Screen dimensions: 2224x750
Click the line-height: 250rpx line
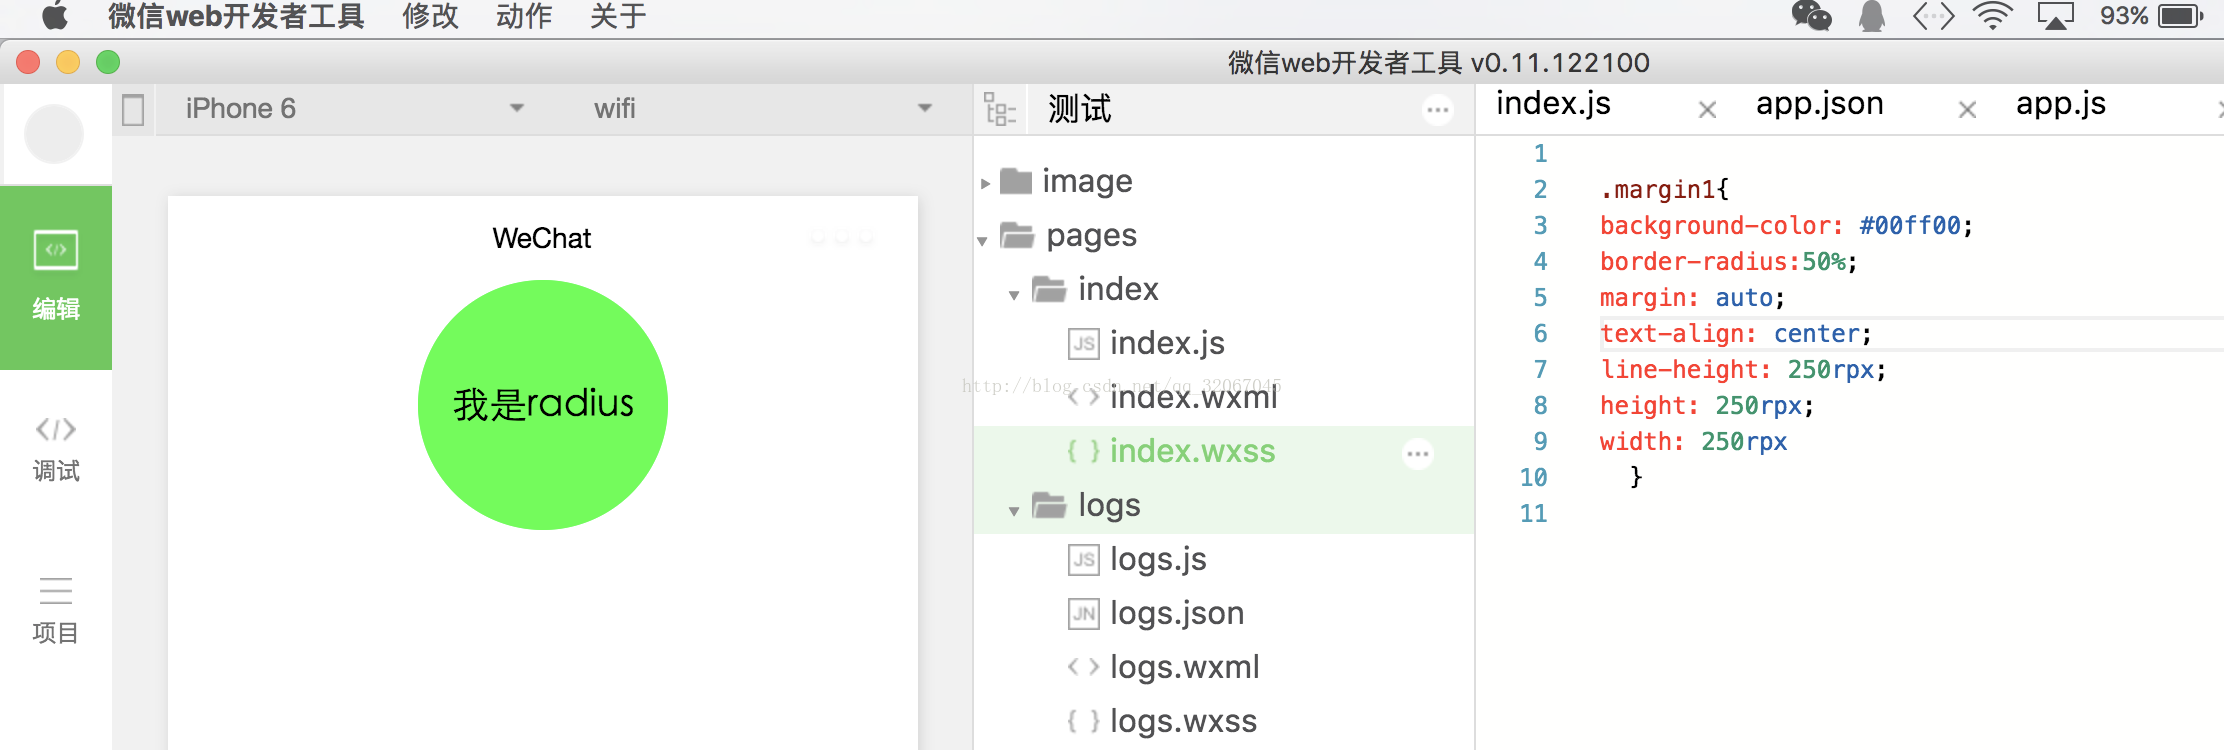tap(1742, 369)
